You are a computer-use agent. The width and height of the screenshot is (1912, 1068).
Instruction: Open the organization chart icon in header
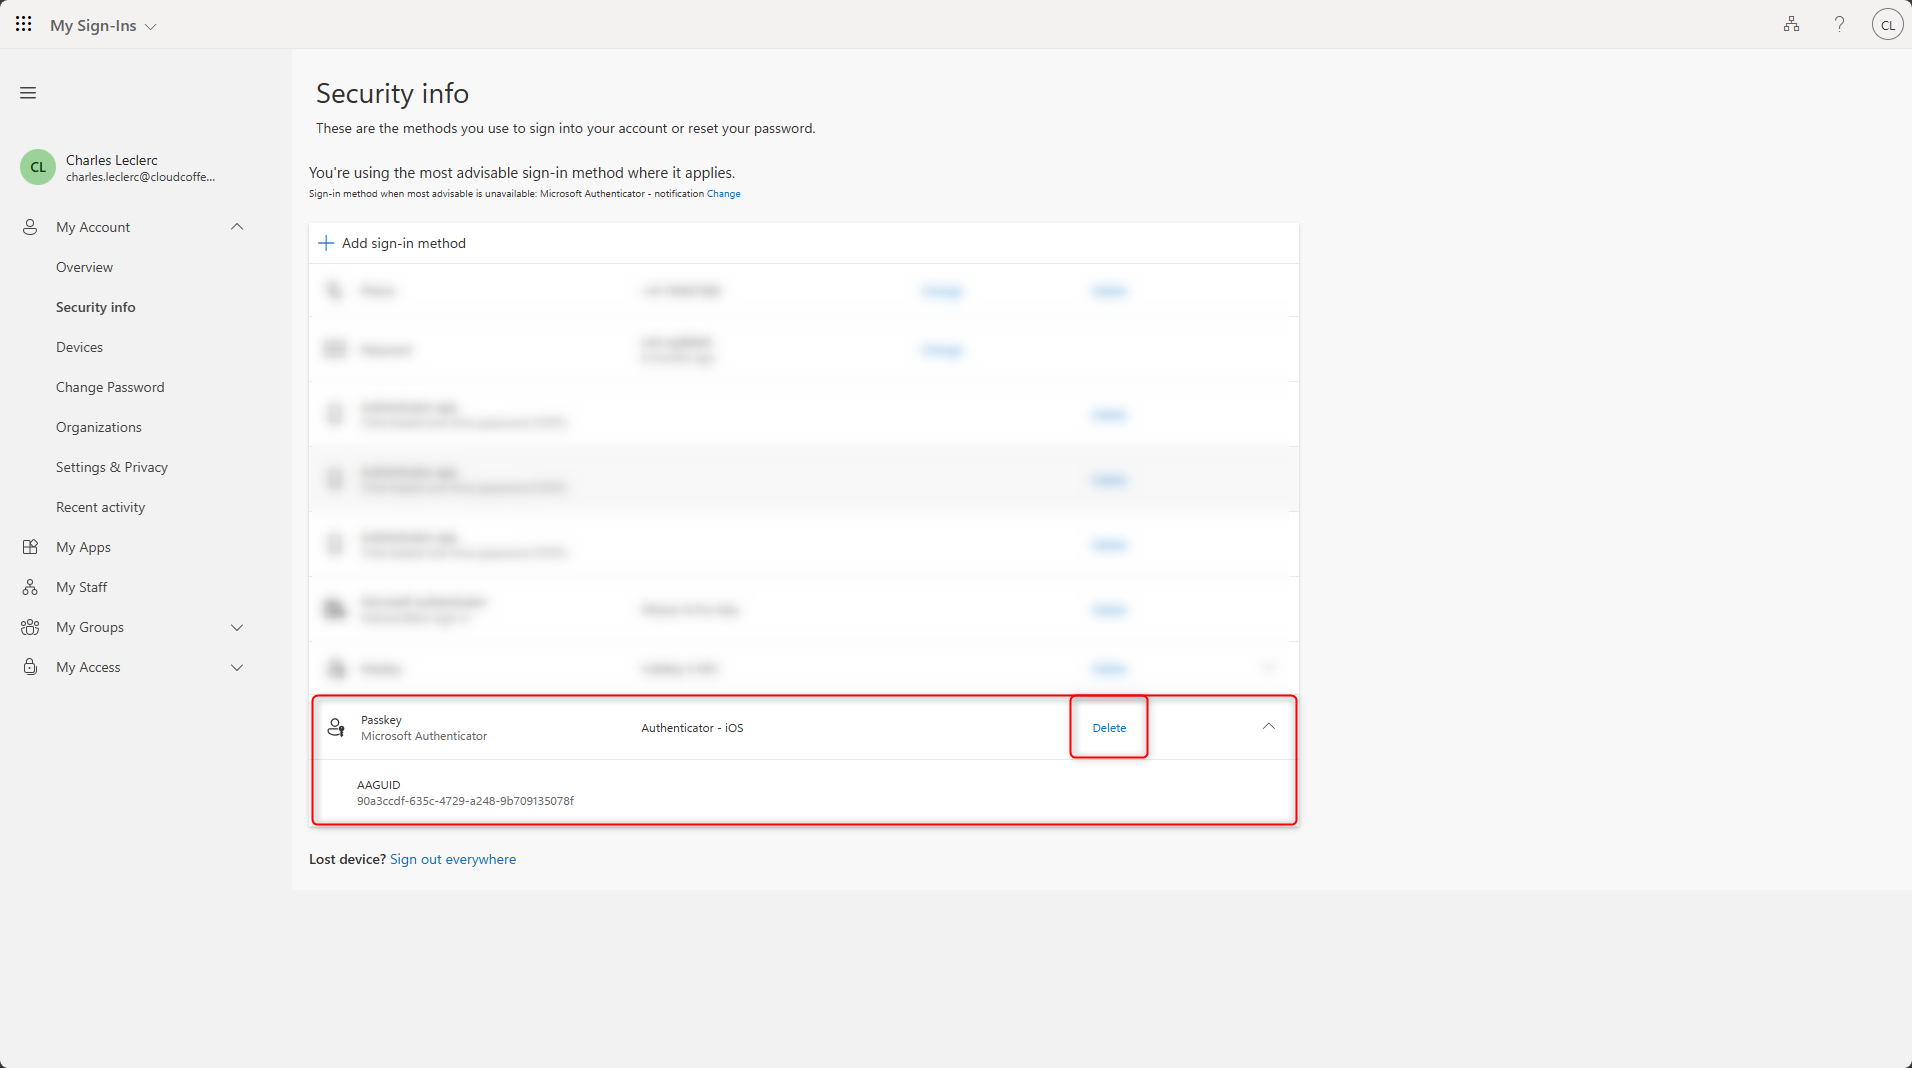[x=1791, y=24]
